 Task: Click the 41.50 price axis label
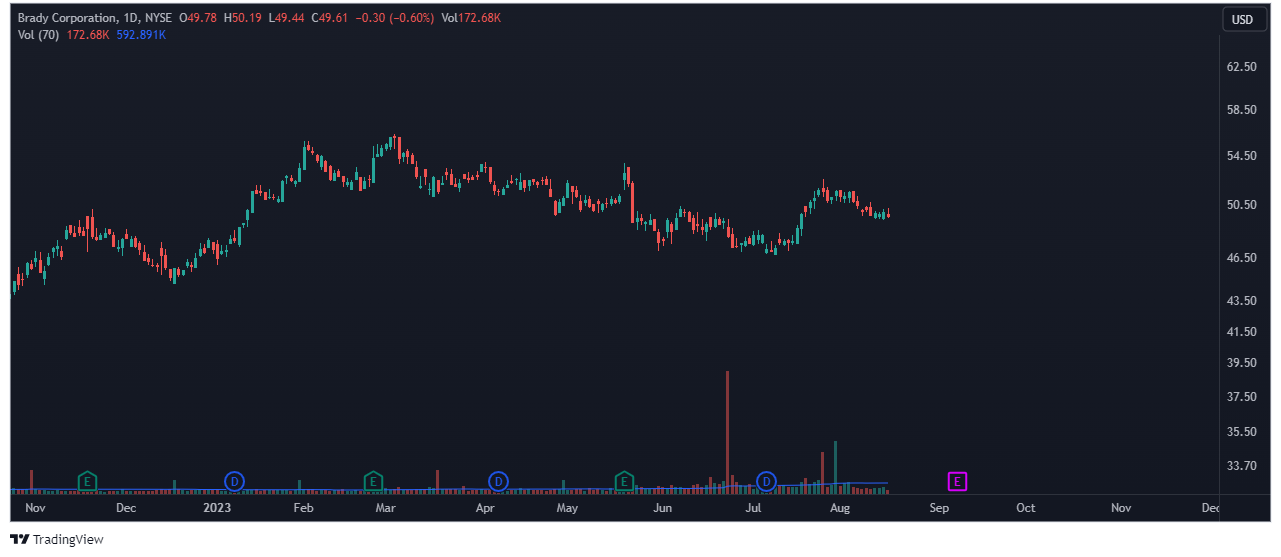(x=1242, y=332)
